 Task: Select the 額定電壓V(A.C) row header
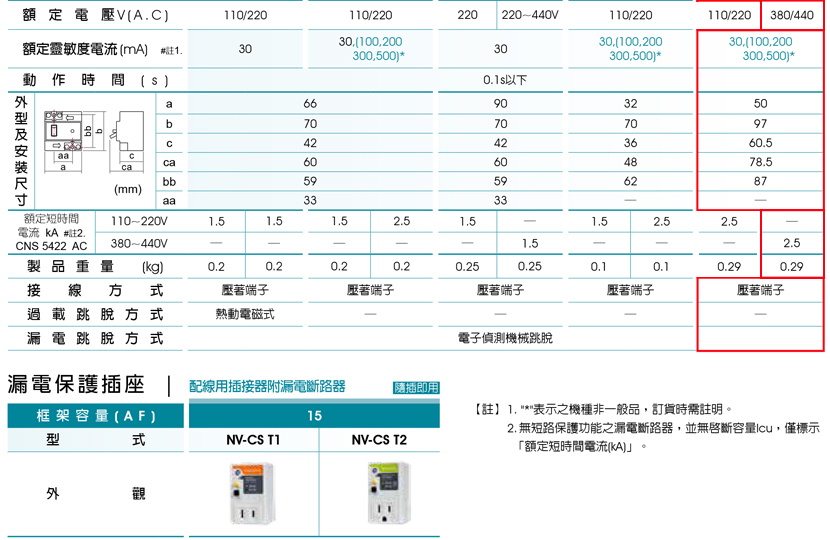coord(95,15)
